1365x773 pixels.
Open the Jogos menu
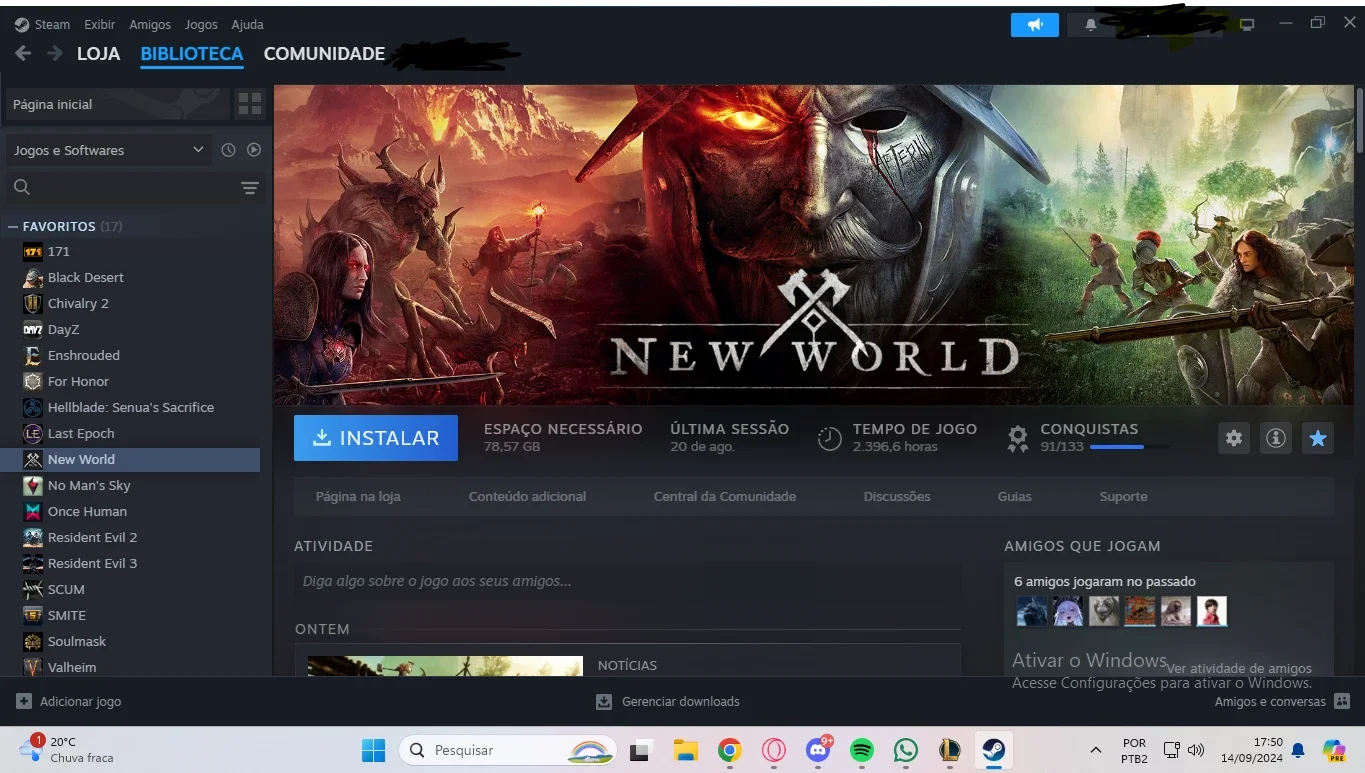click(201, 24)
